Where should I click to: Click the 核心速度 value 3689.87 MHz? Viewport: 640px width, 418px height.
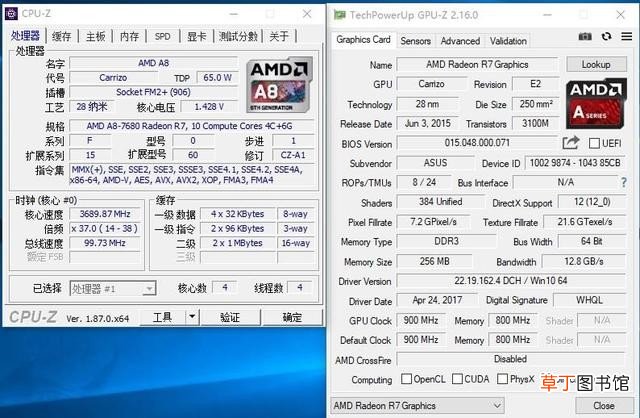coord(105,214)
